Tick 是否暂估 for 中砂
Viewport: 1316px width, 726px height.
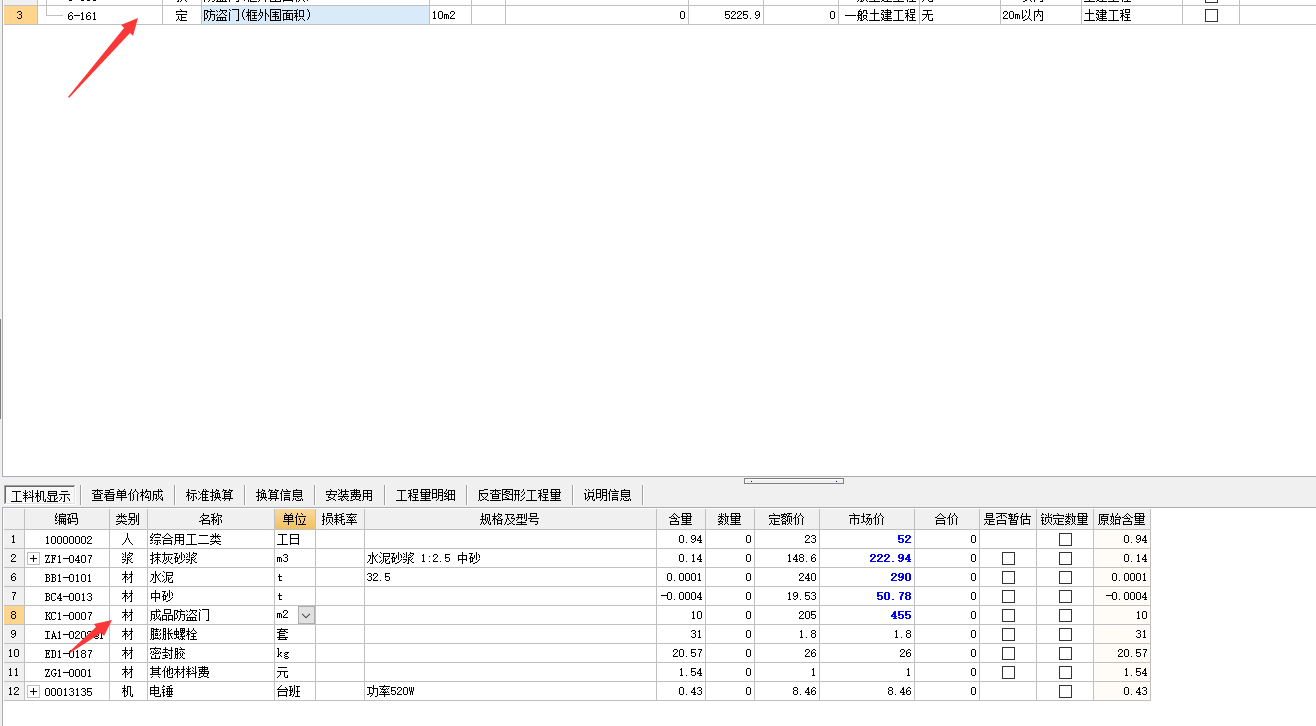[1008, 596]
